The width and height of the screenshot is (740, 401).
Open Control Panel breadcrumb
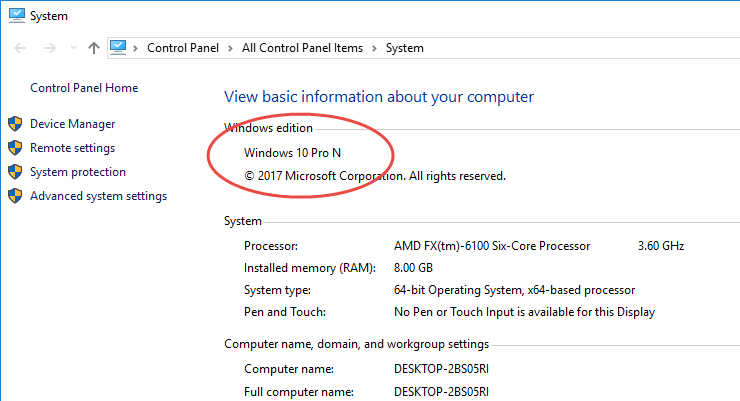point(183,48)
